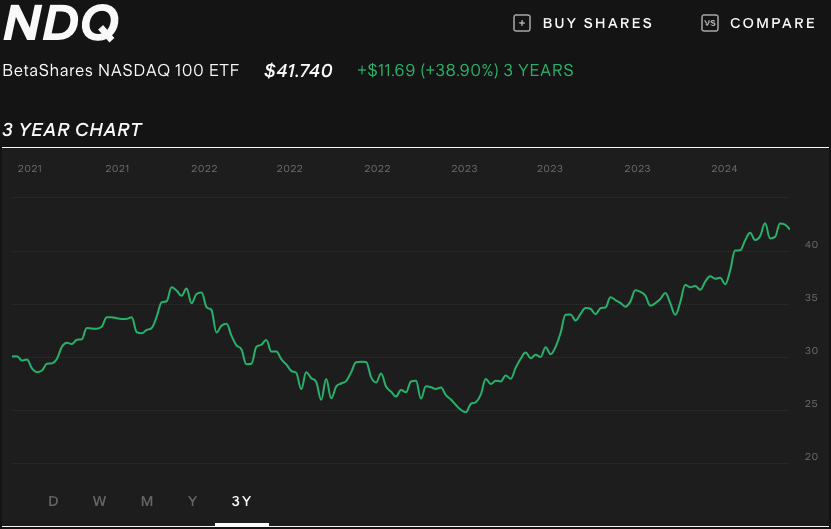Screen dimensions: 831x529
Task: Click the BetaShares NASDAQ 100 ETF name
Action: click(x=121, y=70)
